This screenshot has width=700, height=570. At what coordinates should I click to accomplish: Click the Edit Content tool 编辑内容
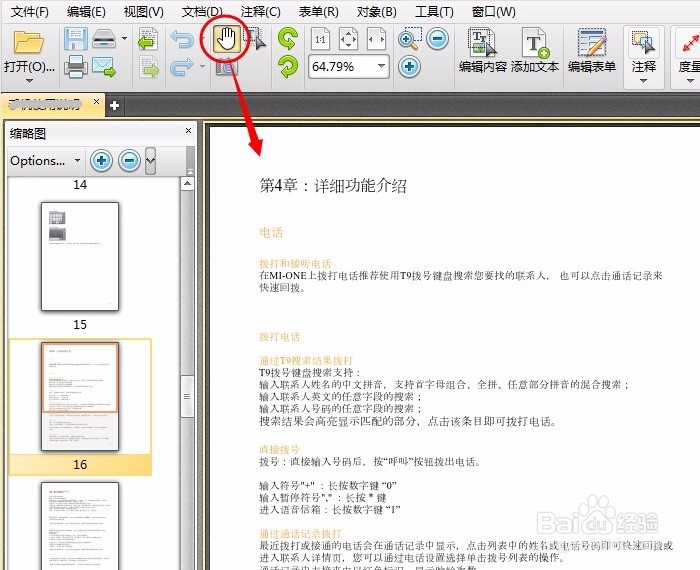(x=483, y=50)
